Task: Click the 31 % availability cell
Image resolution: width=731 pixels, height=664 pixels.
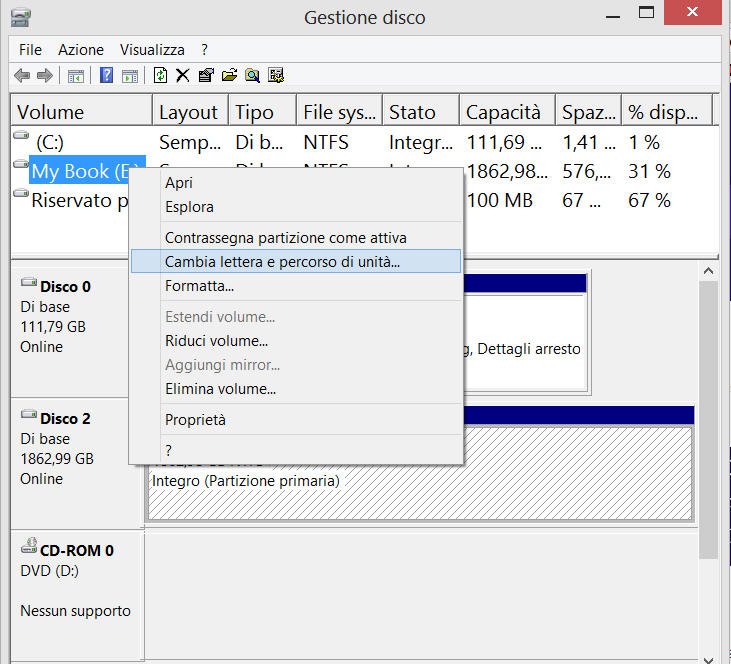Action: click(649, 171)
